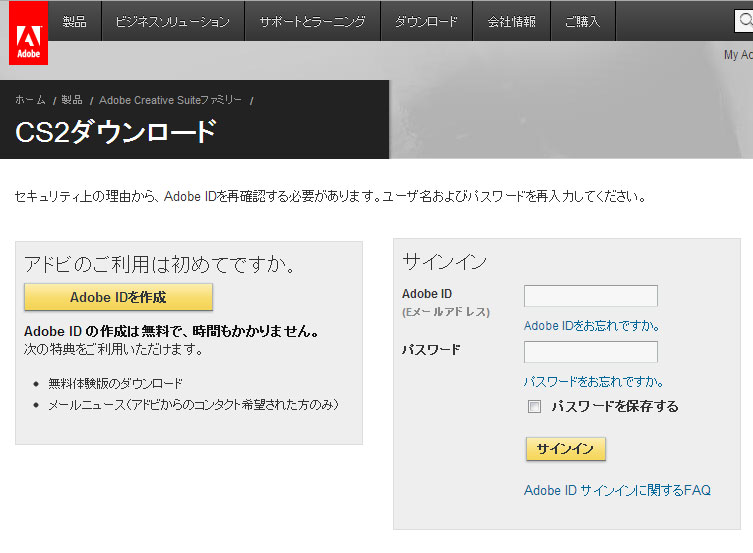Click パスワードをお忘れですか link

coord(593,382)
